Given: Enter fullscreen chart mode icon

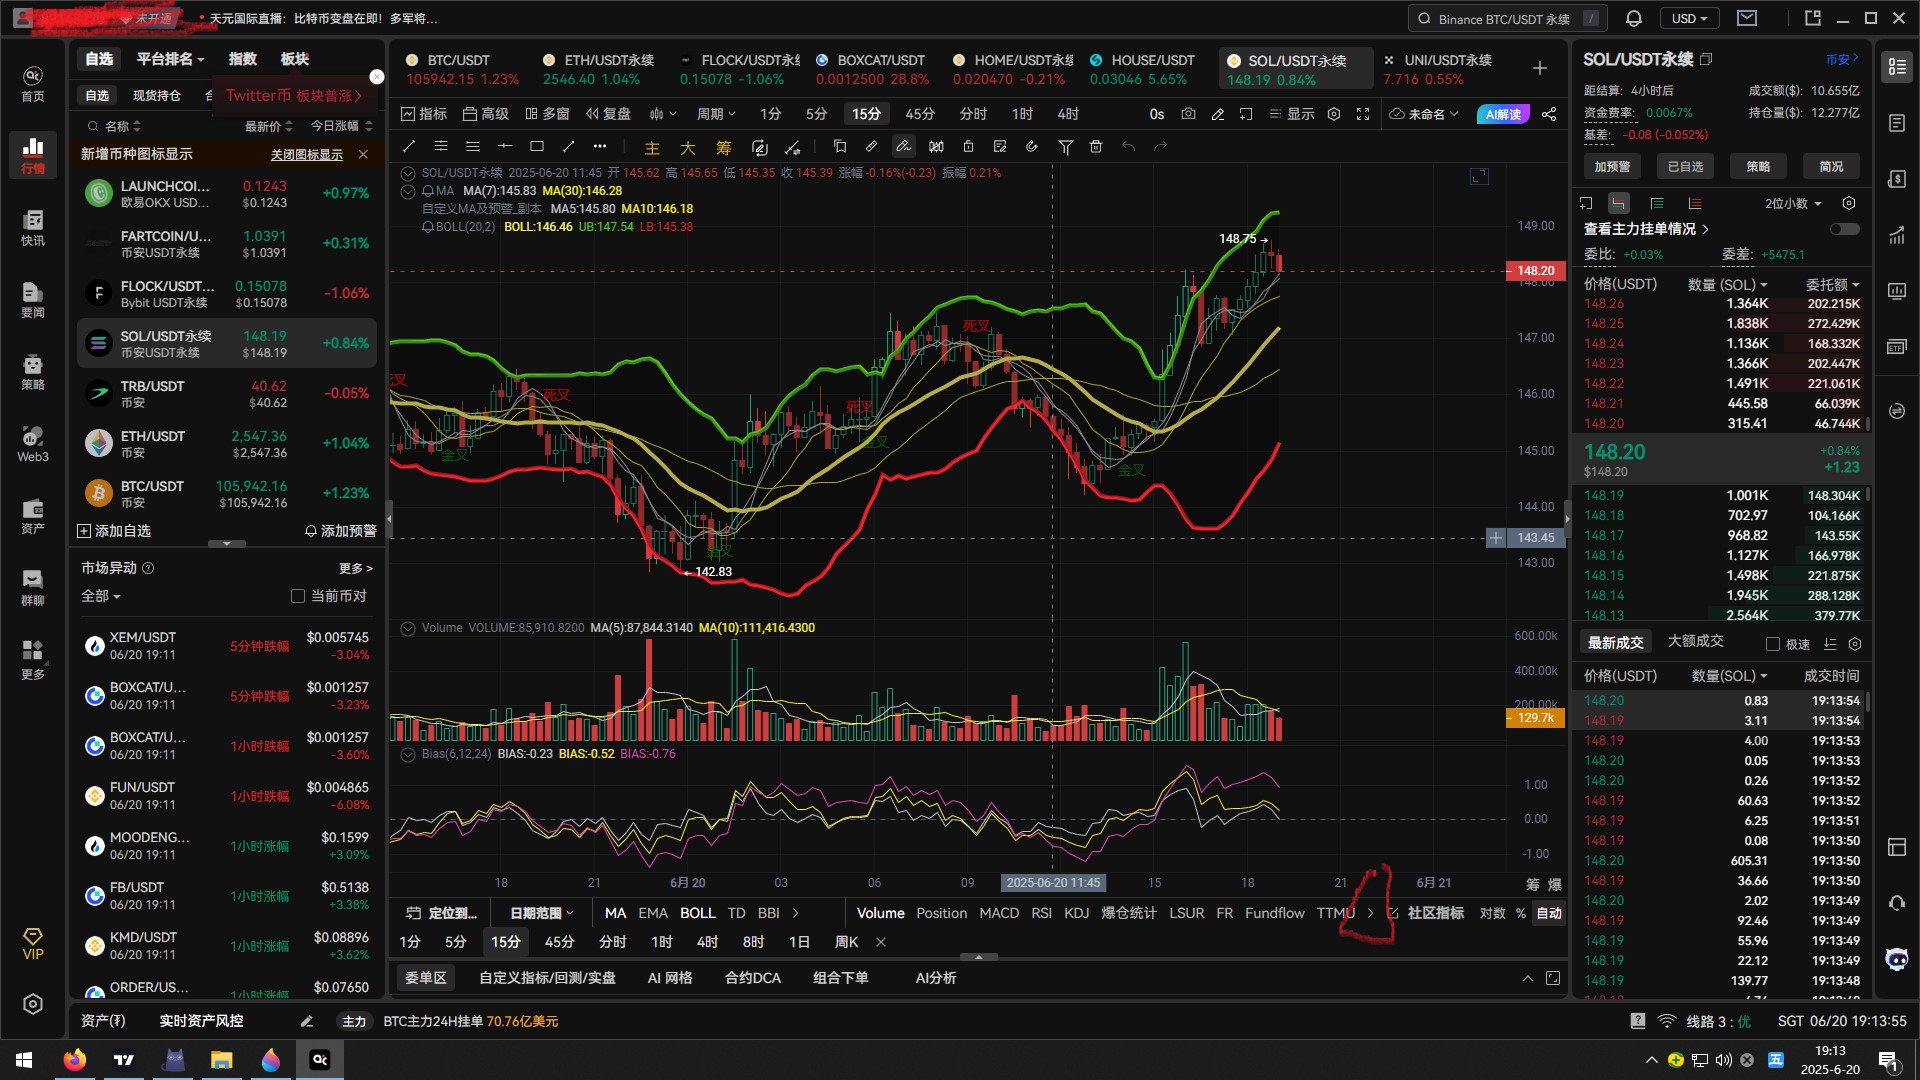Looking at the screenshot, I should (x=1363, y=114).
